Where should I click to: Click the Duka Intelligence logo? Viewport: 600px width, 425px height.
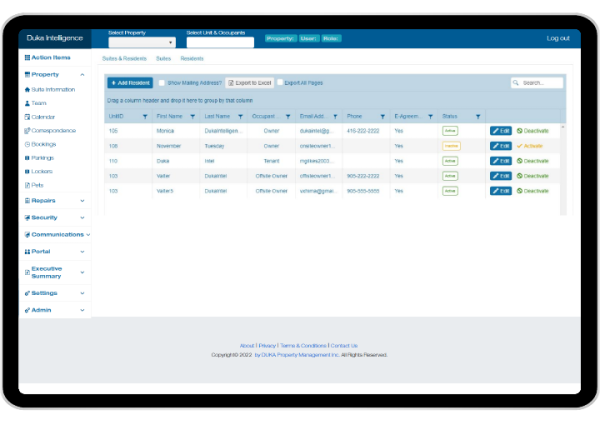tap(55, 38)
